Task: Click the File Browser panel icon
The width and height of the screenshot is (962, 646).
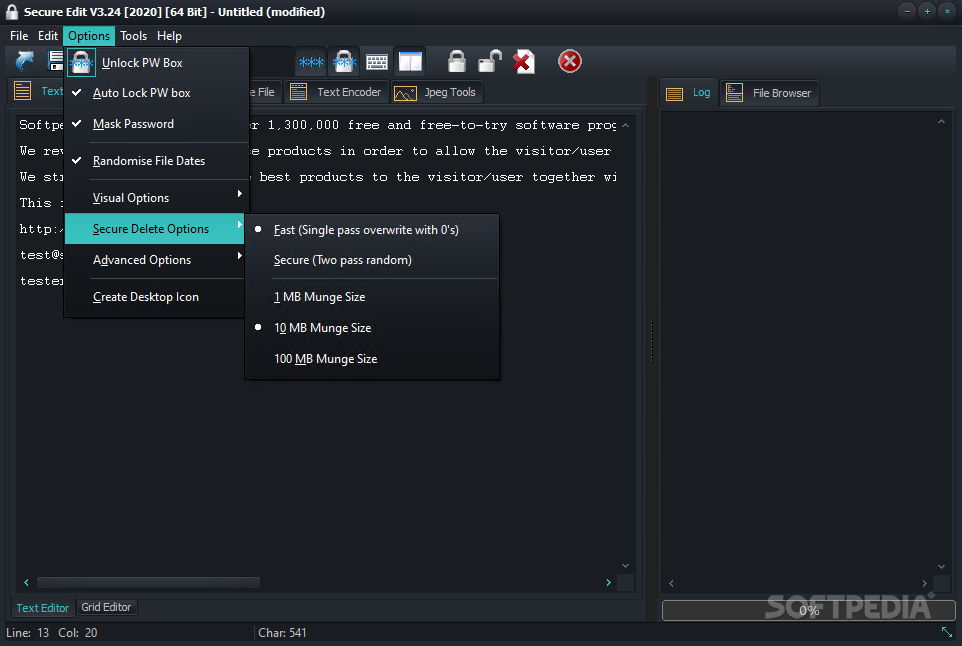Action: [734, 93]
